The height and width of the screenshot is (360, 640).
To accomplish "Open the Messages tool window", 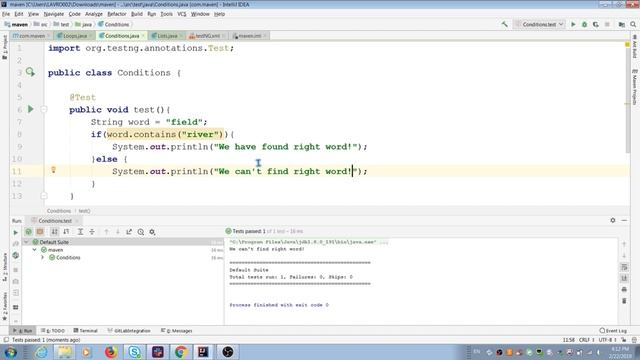I will (x=177, y=331).
